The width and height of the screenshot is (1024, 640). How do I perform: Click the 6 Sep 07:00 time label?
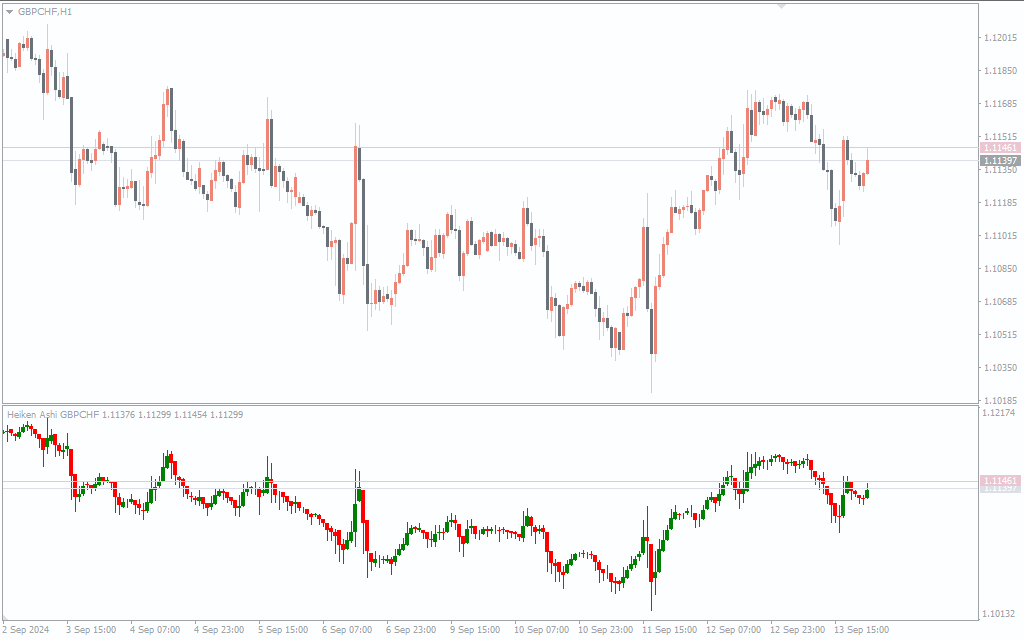(x=346, y=630)
